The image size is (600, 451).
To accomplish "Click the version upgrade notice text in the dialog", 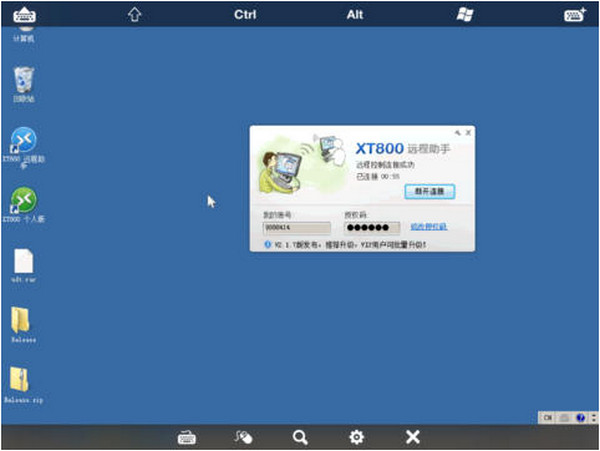I will pyautogui.click(x=351, y=244).
